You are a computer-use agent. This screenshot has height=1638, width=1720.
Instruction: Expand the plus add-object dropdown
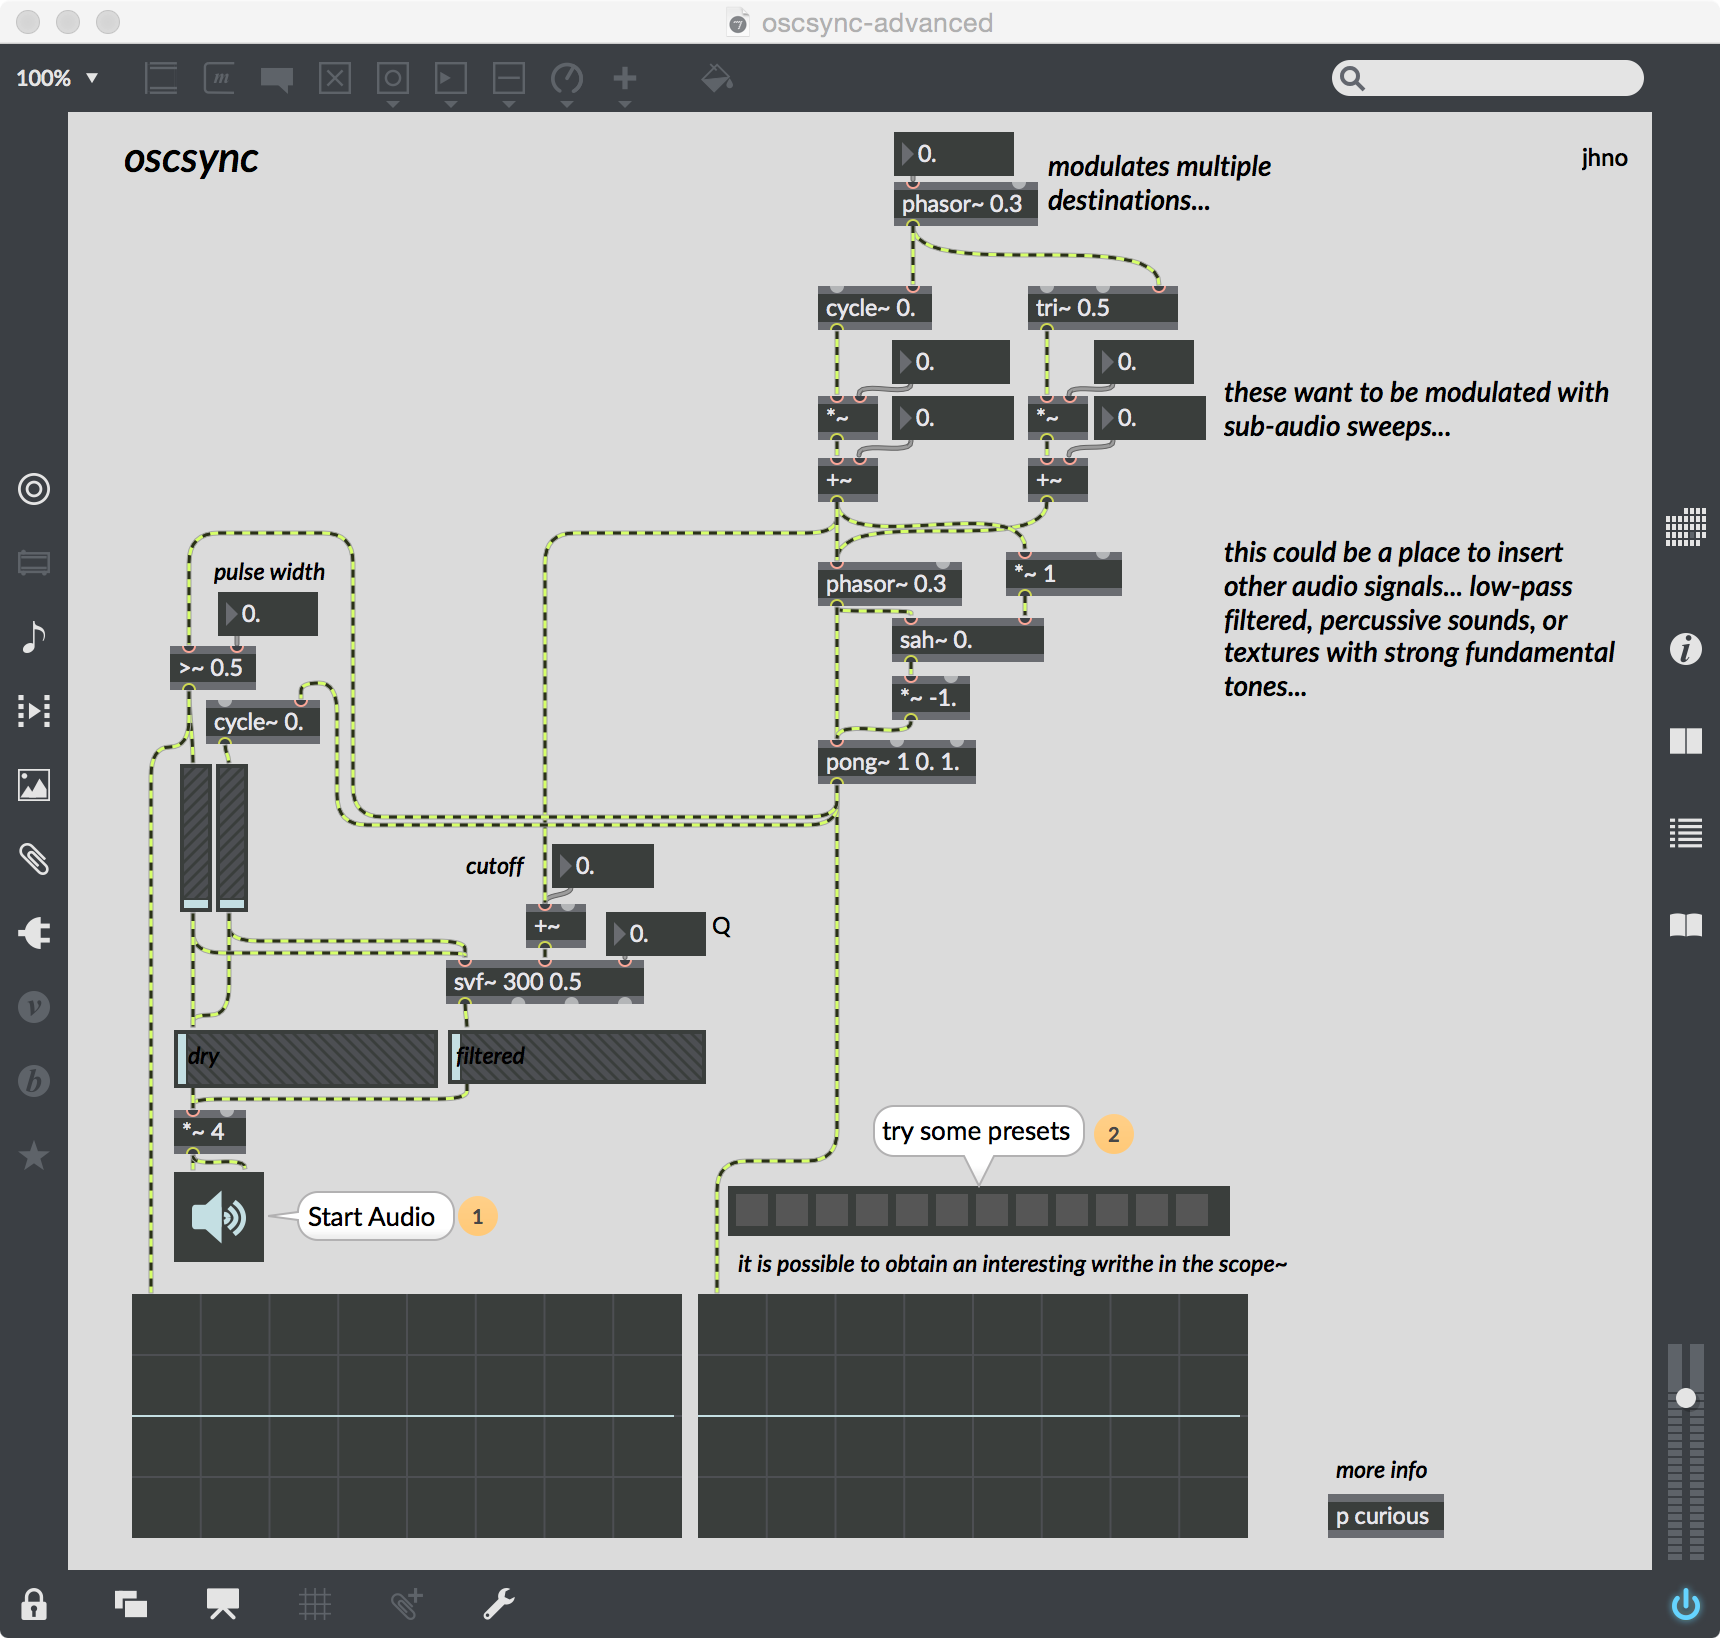[x=625, y=103]
